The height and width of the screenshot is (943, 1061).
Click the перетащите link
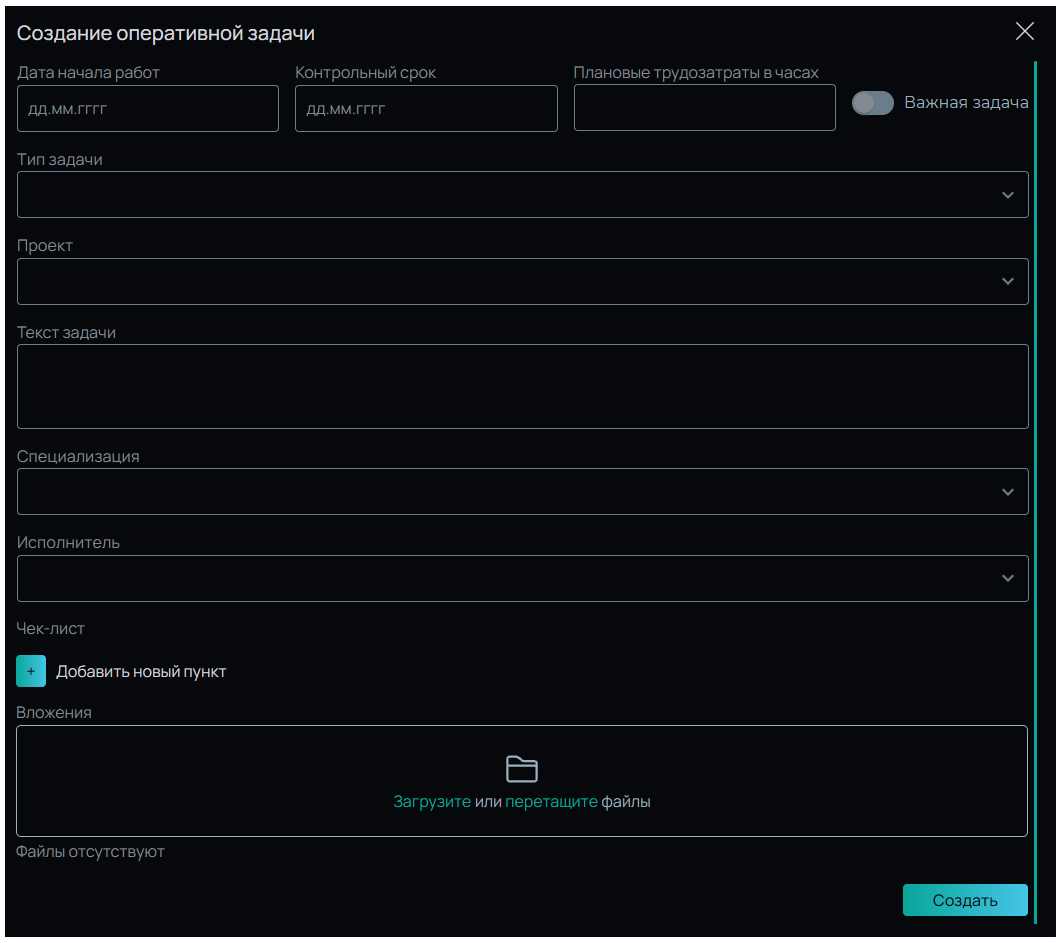(x=551, y=802)
